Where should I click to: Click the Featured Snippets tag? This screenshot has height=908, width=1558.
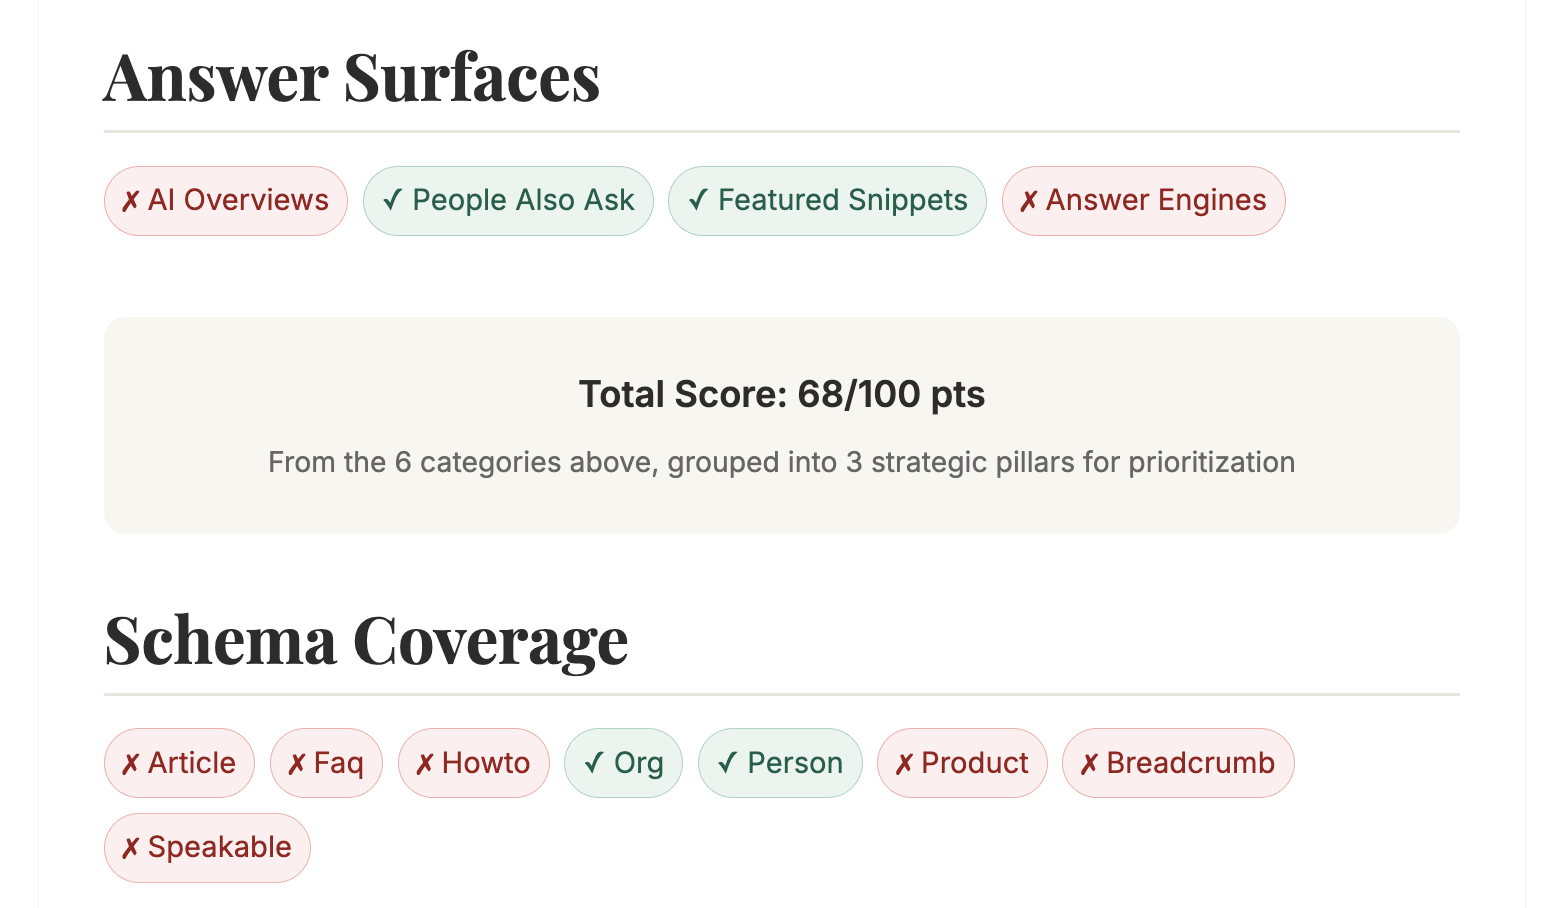827,201
